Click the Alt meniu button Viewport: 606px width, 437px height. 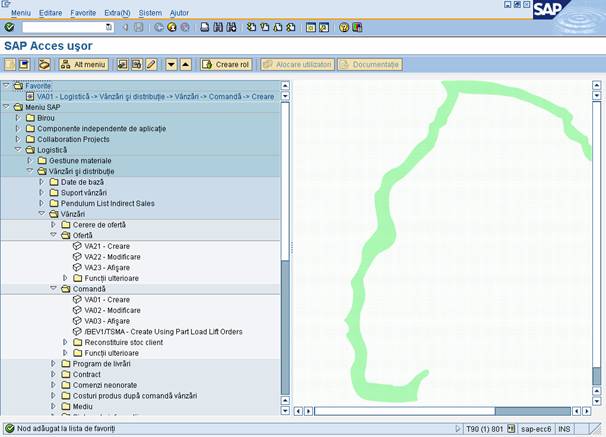(84, 65)
